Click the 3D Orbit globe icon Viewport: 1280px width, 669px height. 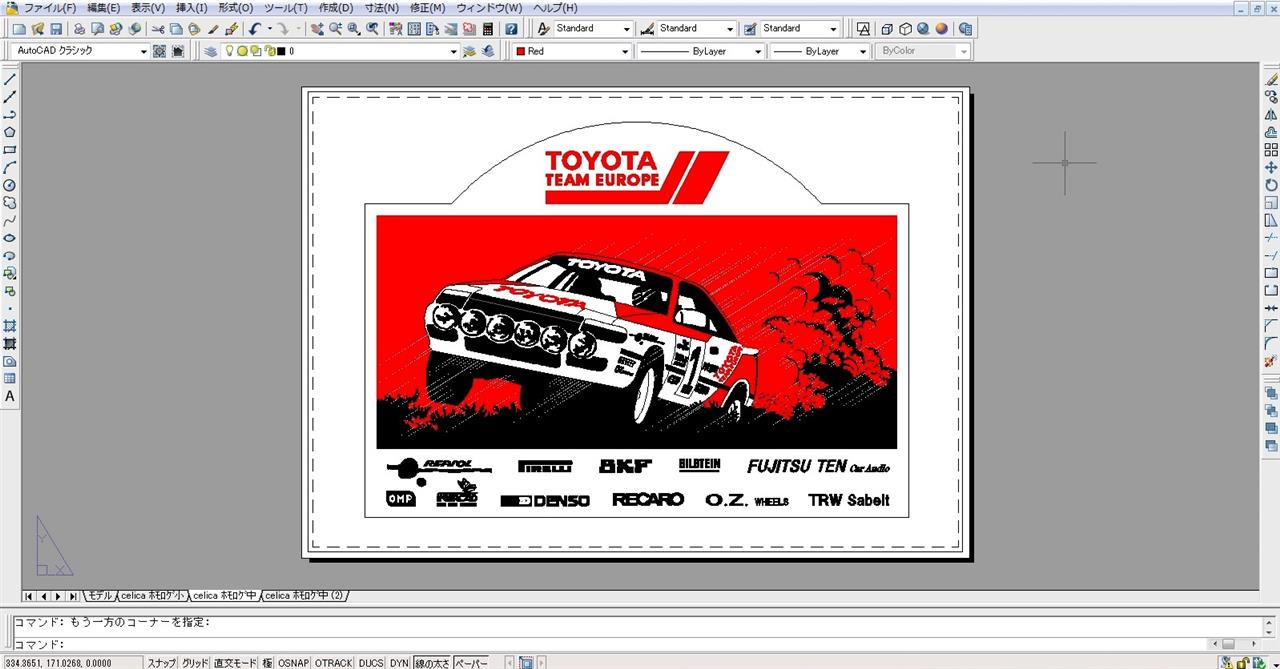[923, 29]
